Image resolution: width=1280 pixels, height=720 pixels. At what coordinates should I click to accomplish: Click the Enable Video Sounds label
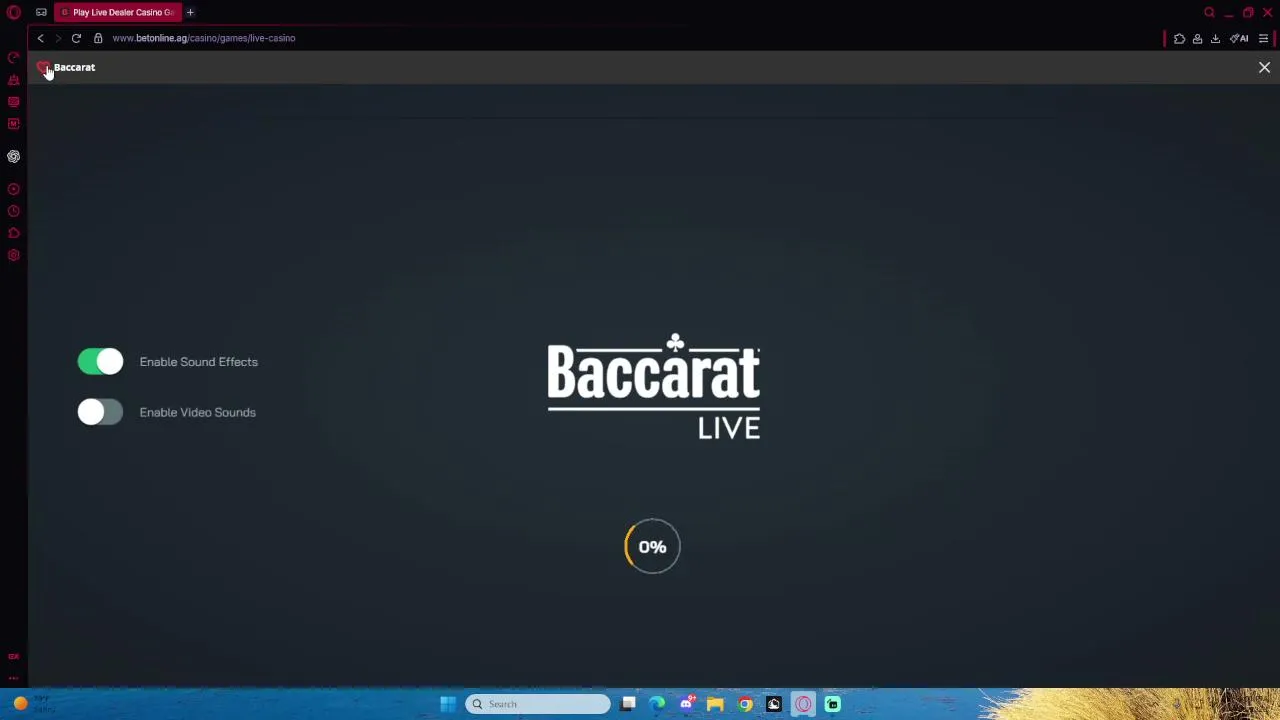197,412
